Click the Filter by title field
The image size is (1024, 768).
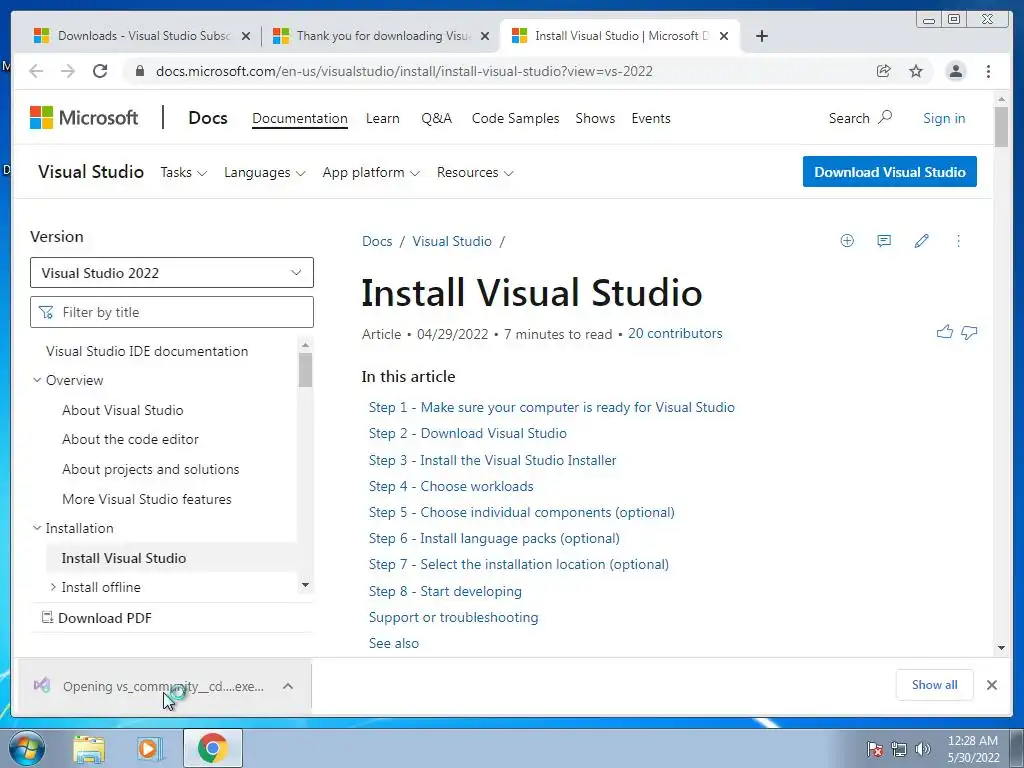pos(172,312)
